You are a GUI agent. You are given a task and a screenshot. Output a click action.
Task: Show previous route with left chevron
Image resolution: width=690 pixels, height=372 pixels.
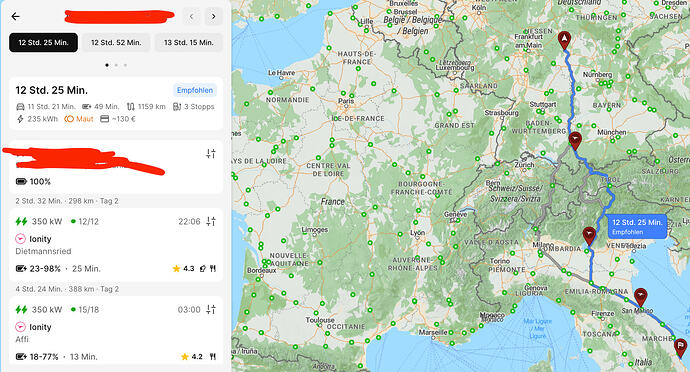[x=191, y=17]
